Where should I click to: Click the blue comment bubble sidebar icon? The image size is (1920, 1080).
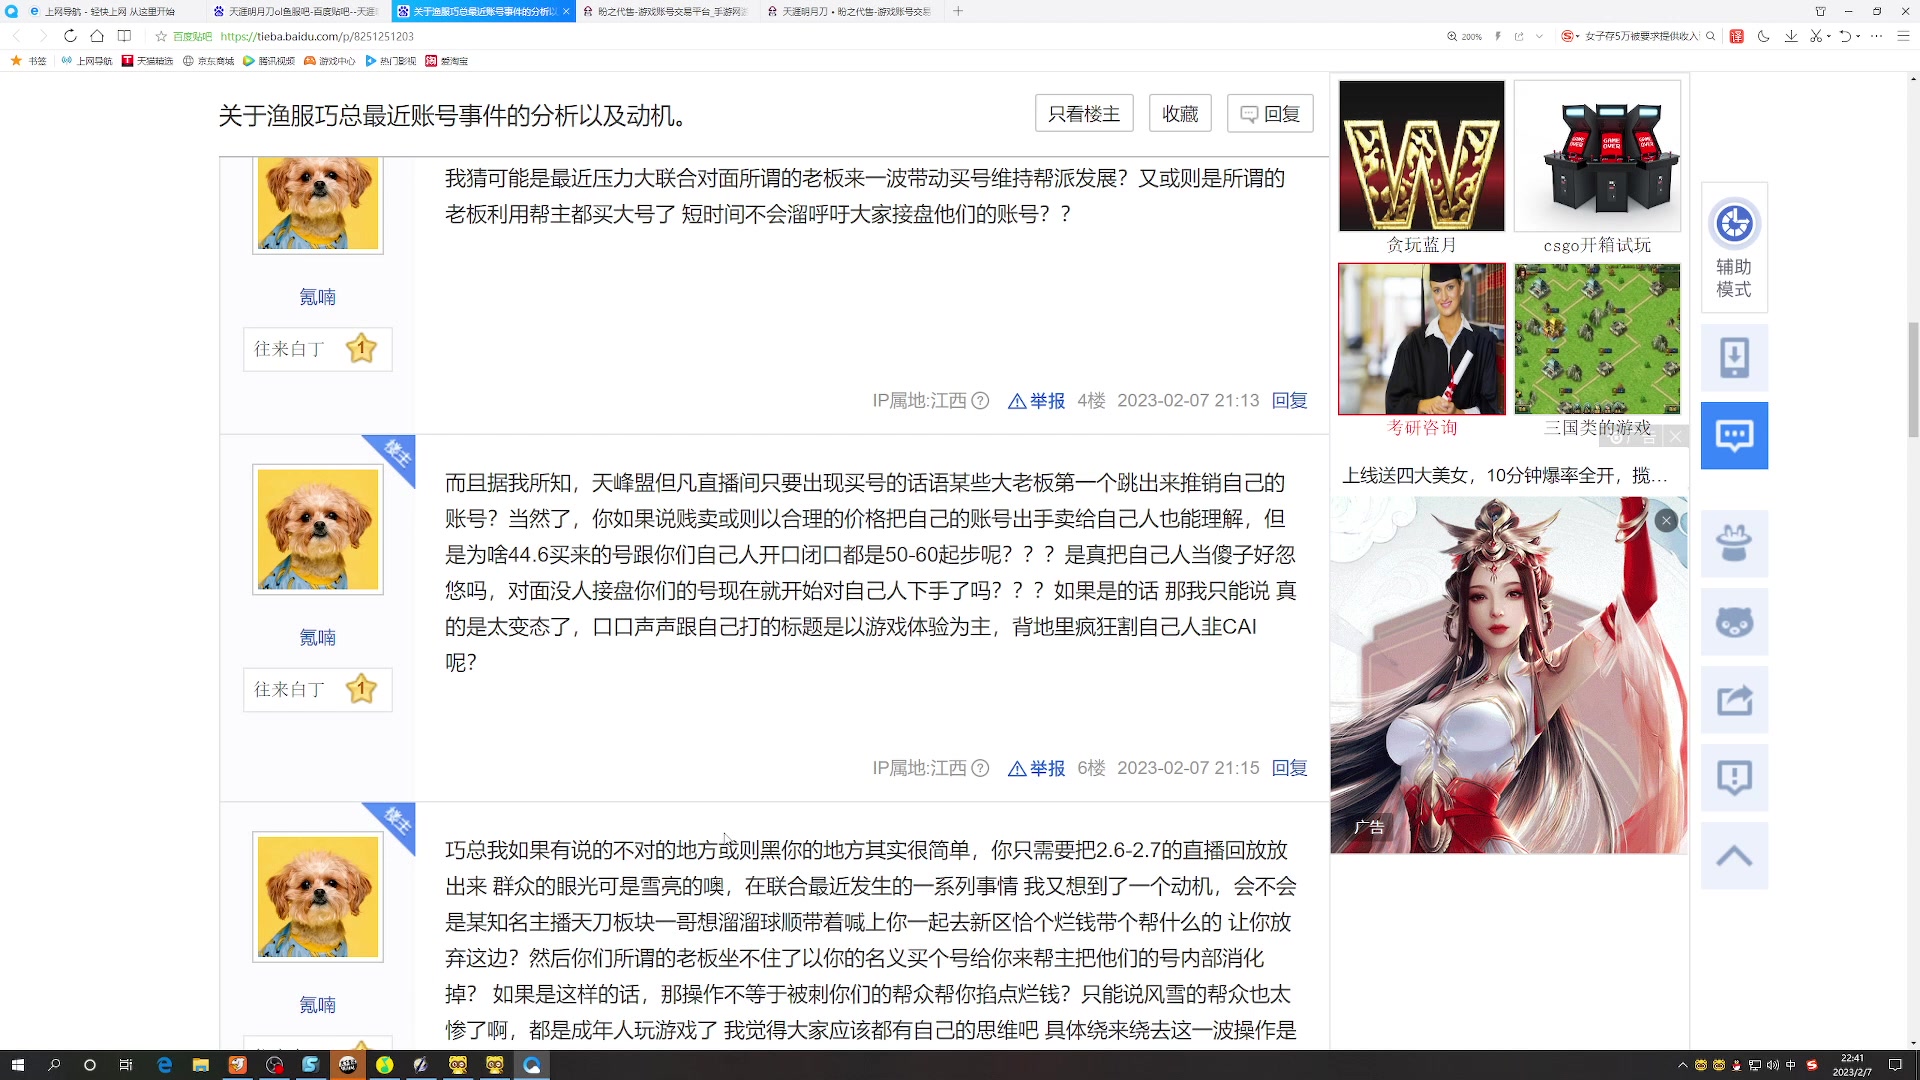(x=1735, y=435)
